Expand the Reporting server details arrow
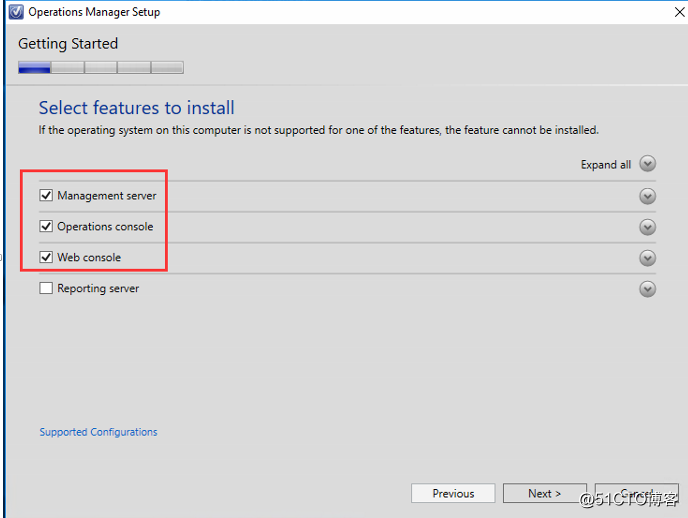The height and width of the screenshot is (518, 688). tap(647, 289)
